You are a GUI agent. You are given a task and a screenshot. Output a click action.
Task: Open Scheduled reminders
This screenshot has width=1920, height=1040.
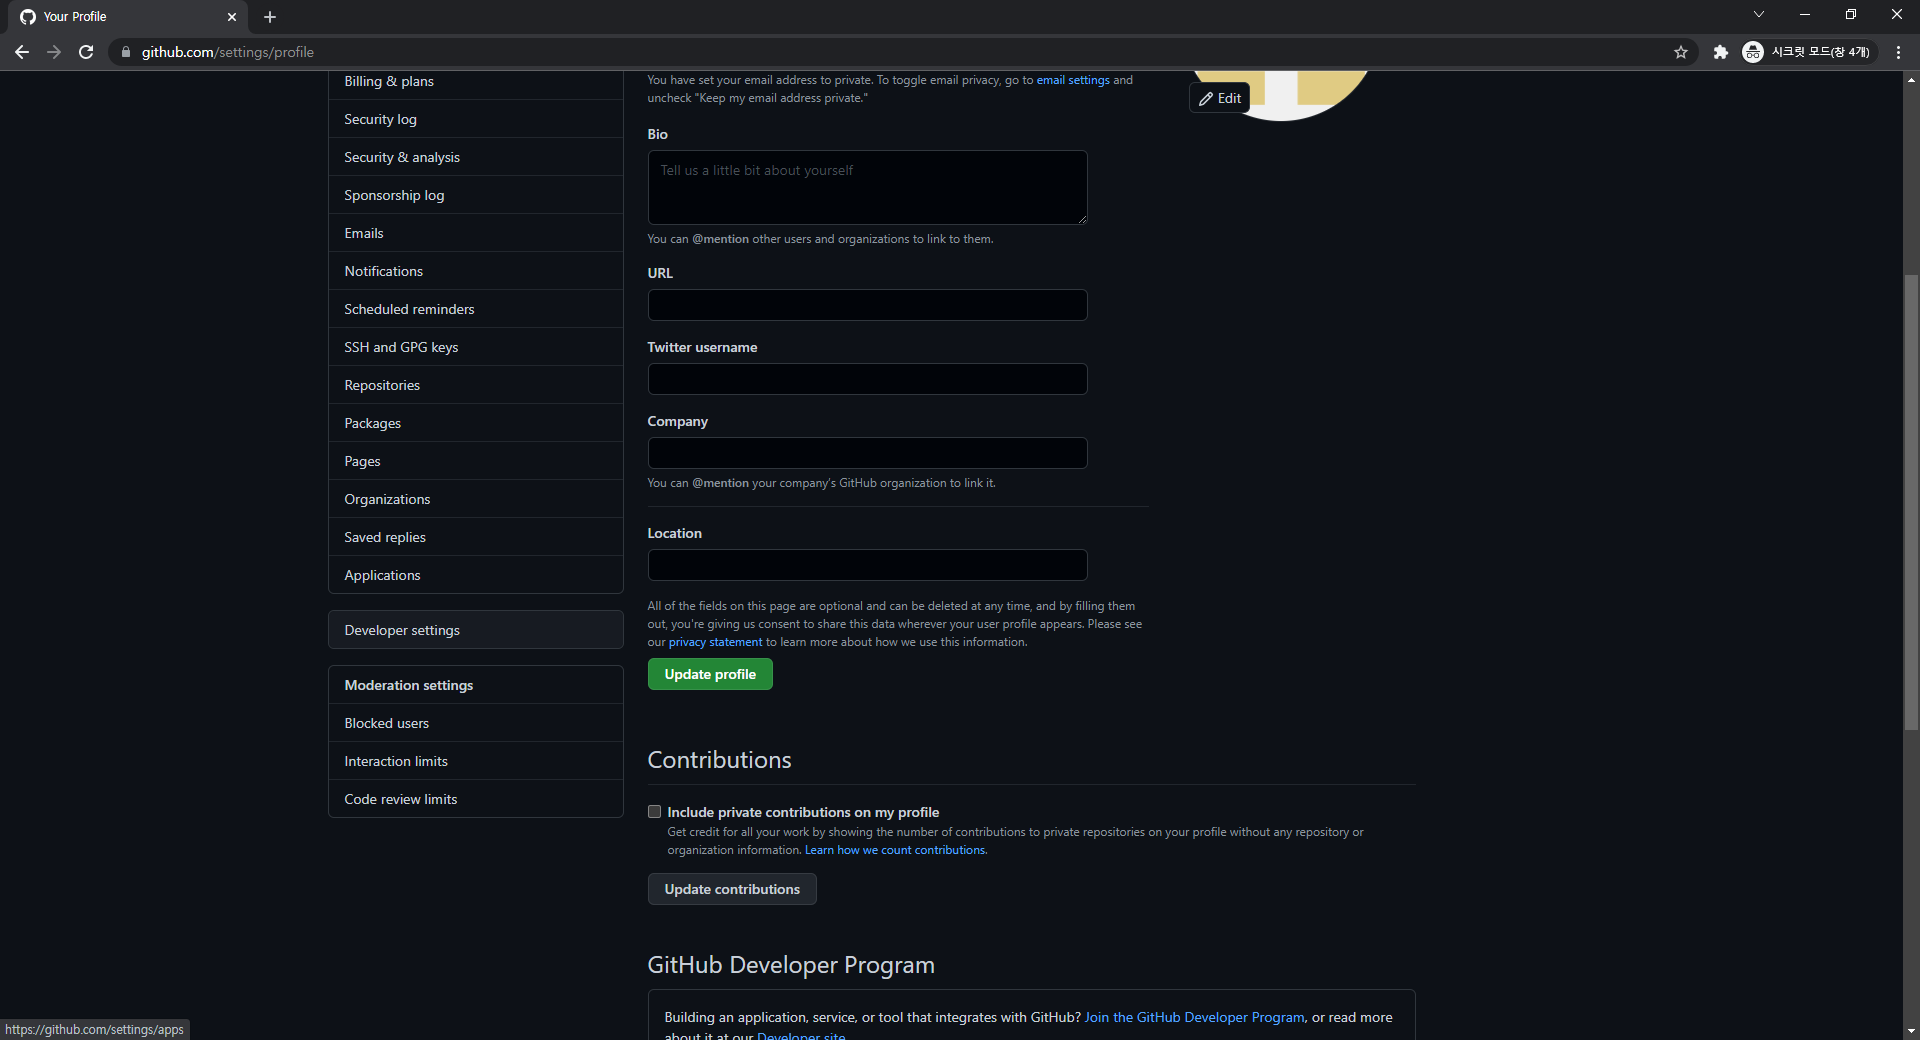pos(476,309)
